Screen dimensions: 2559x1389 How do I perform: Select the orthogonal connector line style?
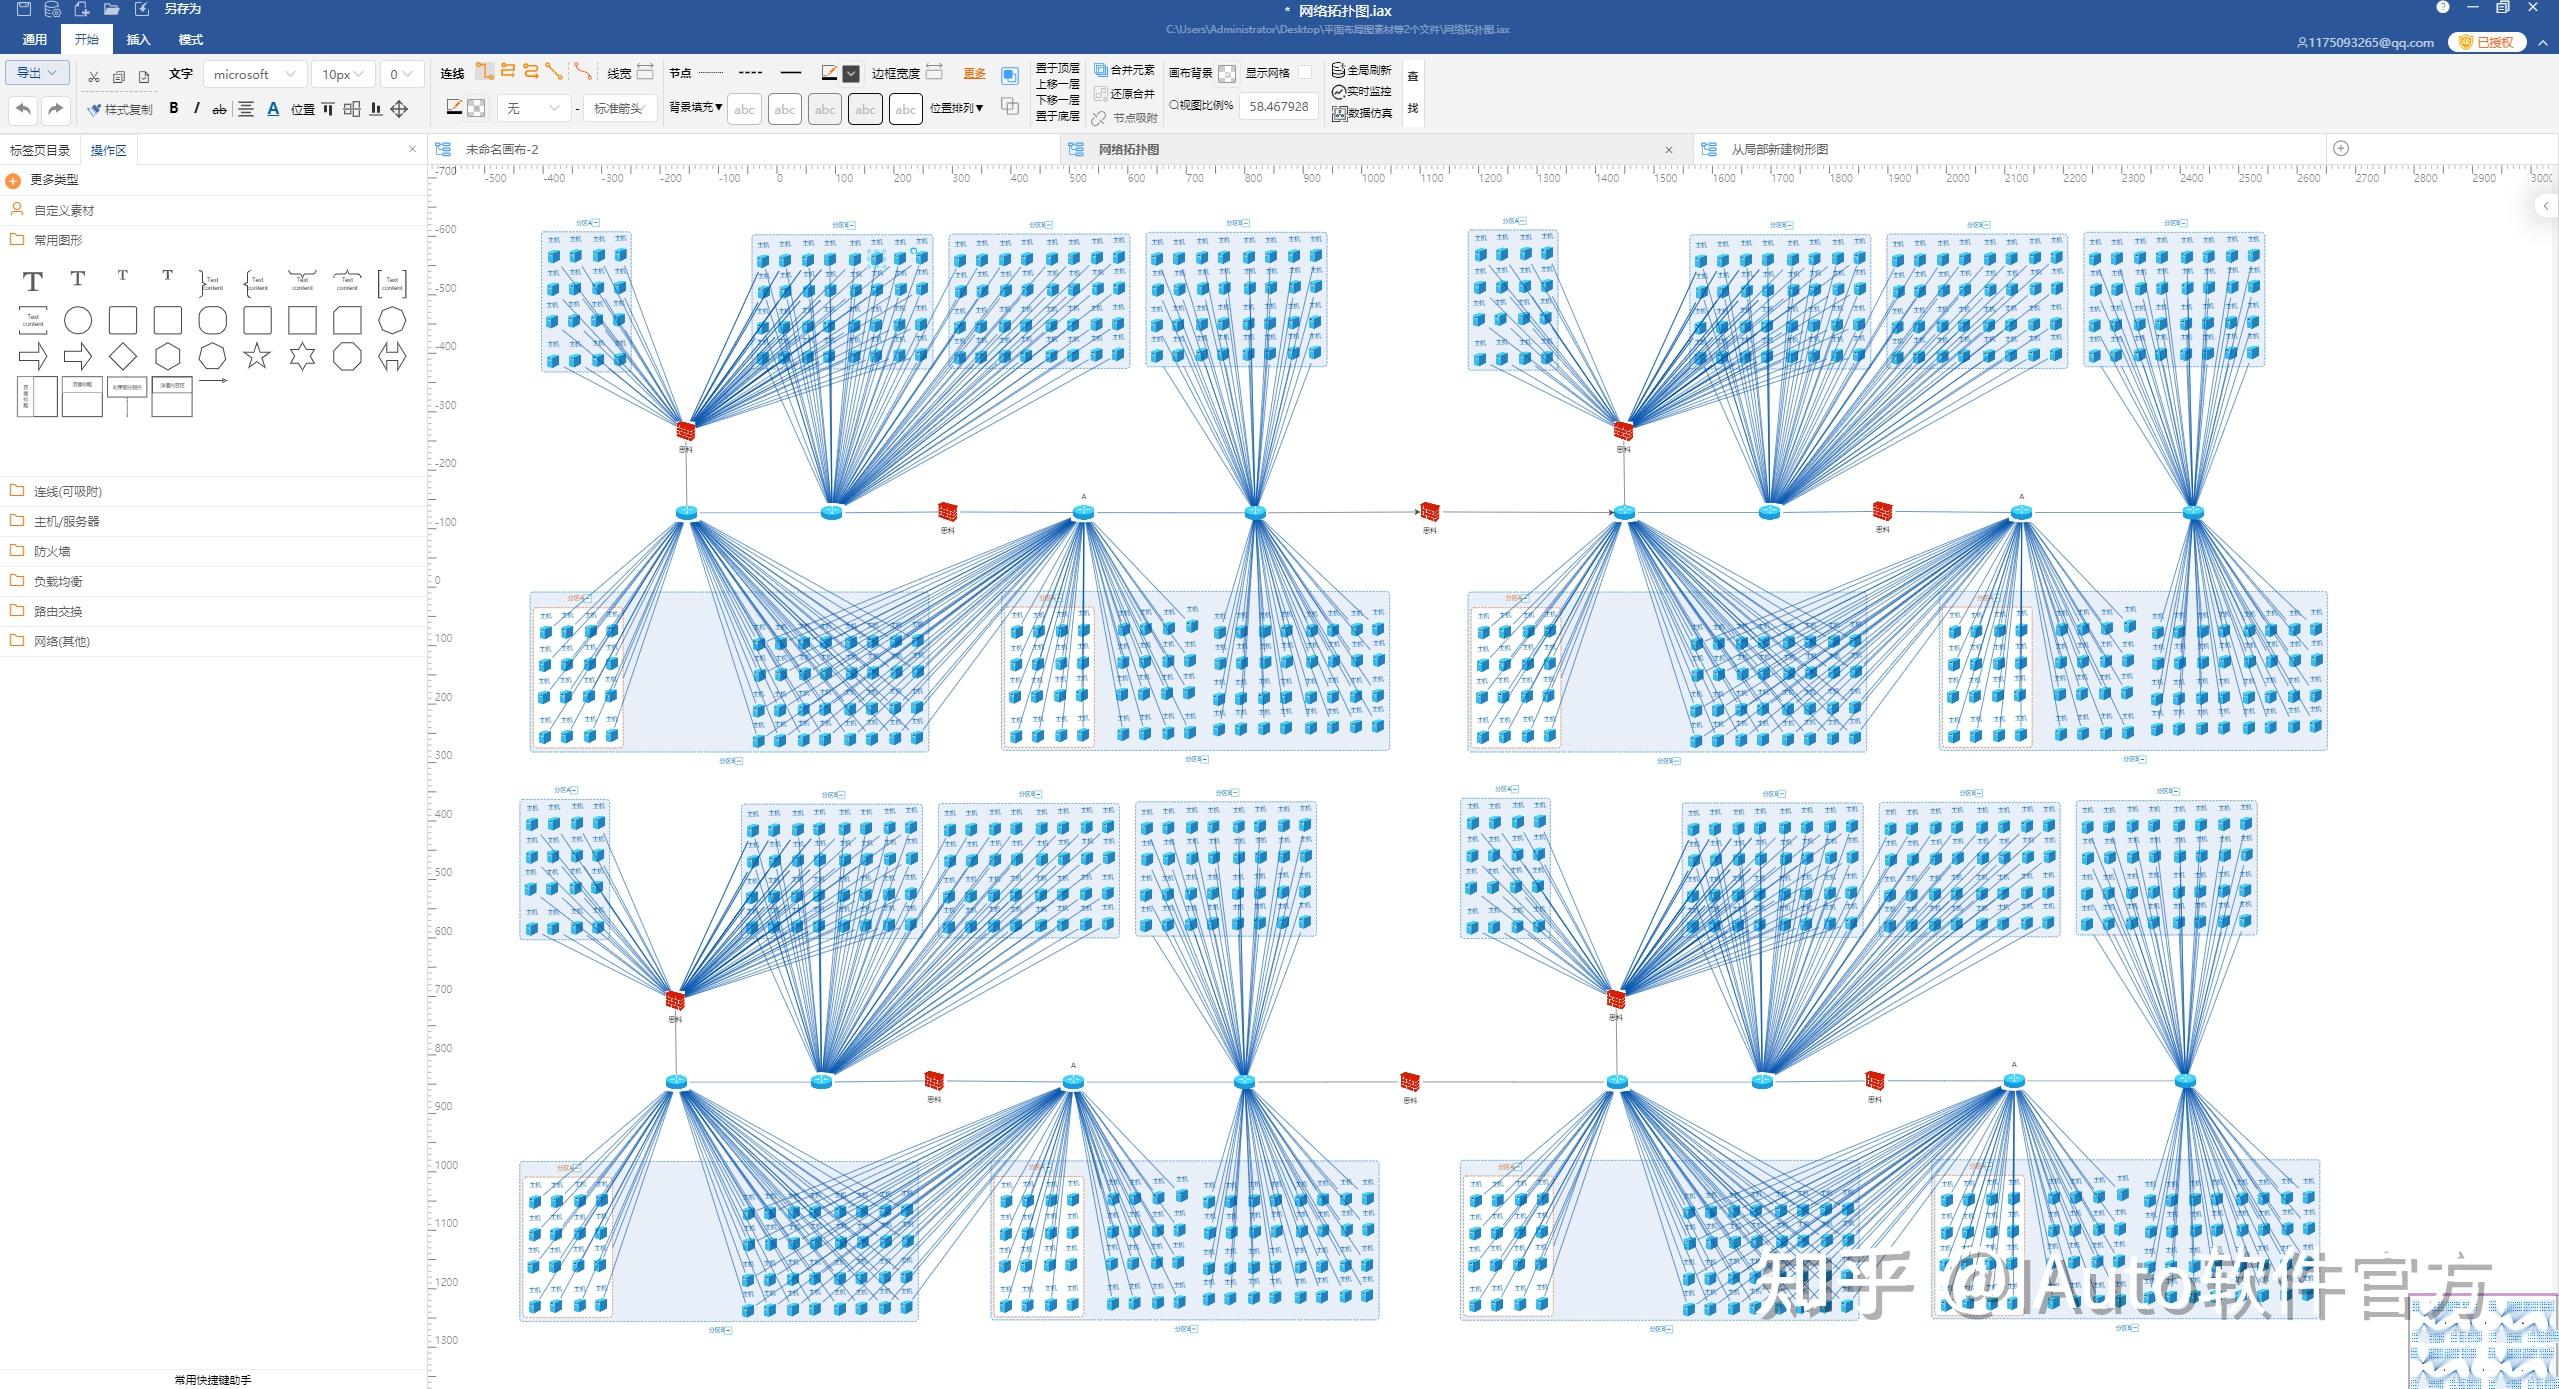(484, 71)
